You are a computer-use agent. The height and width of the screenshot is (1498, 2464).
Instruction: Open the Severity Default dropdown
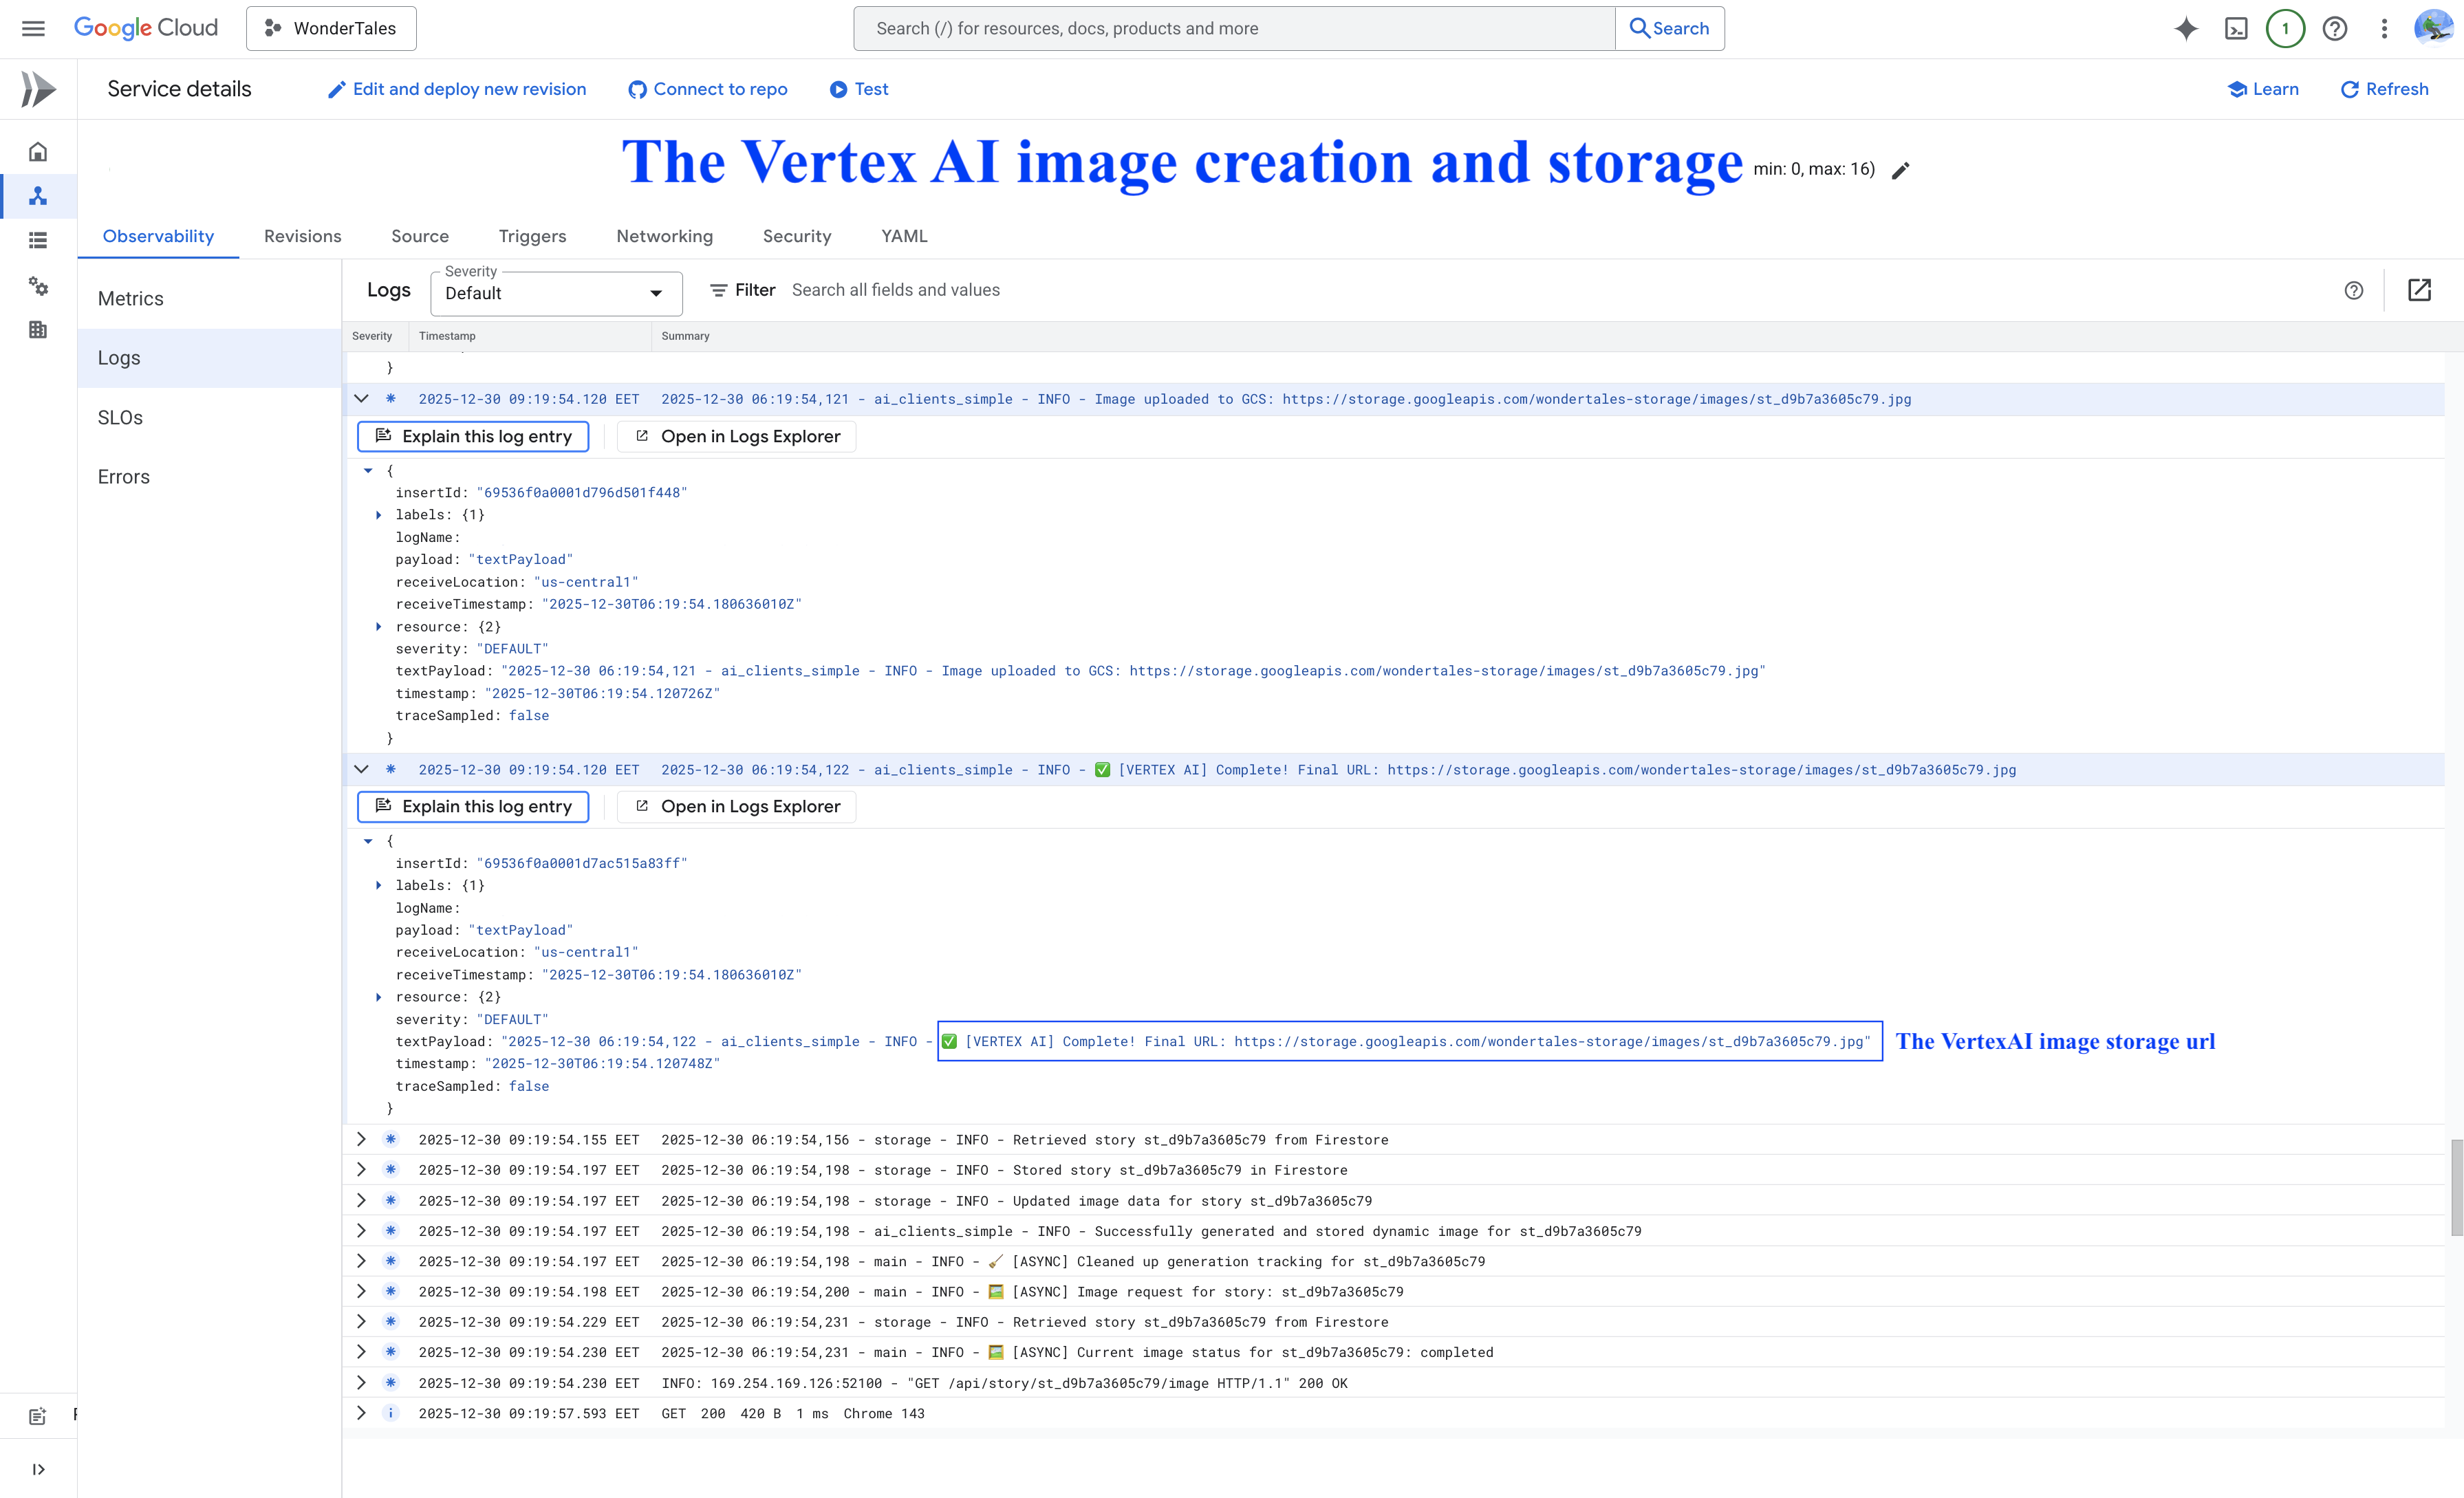tap(556, 293)
